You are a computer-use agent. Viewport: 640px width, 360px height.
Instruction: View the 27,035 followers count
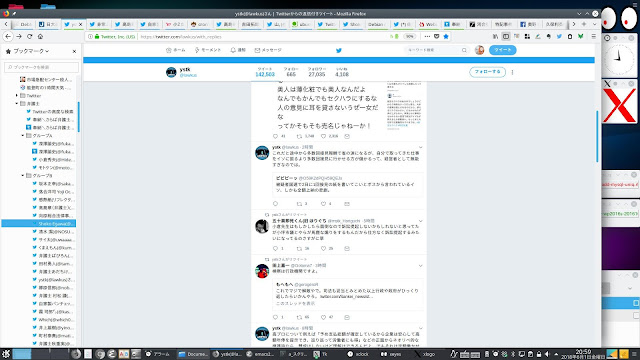tap(317, 72)
